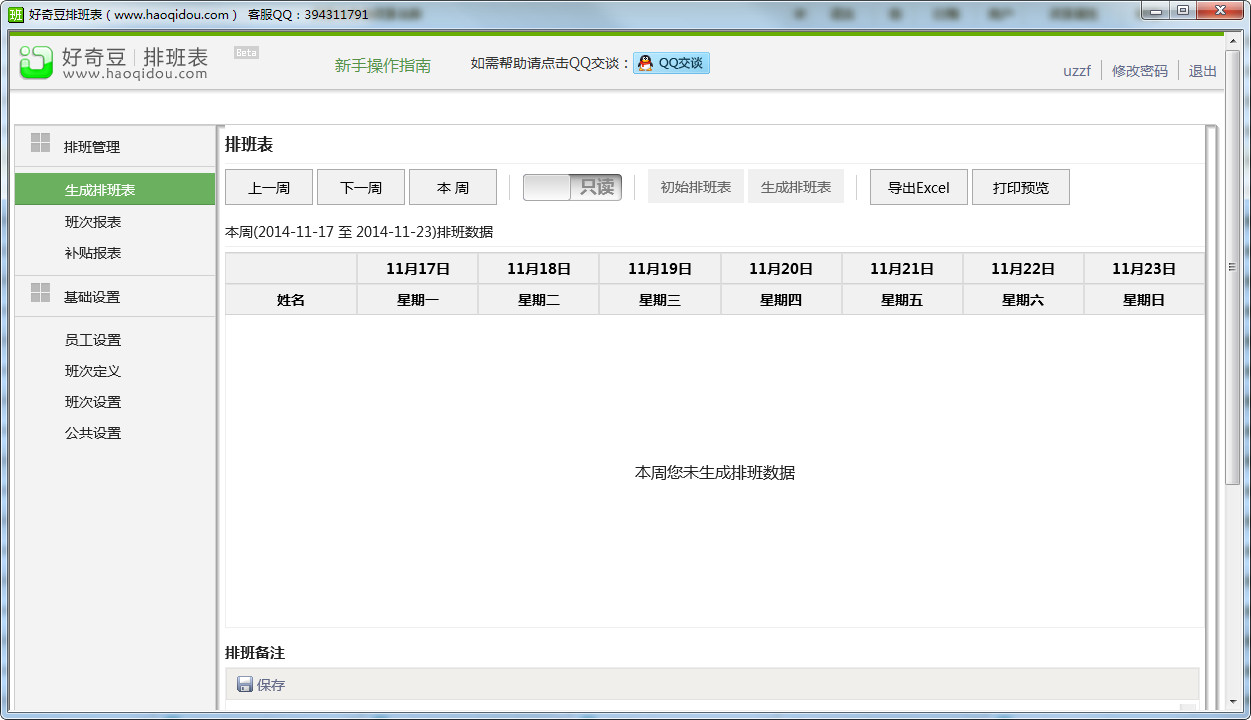Click the grid icon beside 基础设置
Screen dimensions: 1251x720
click(38, 295)
